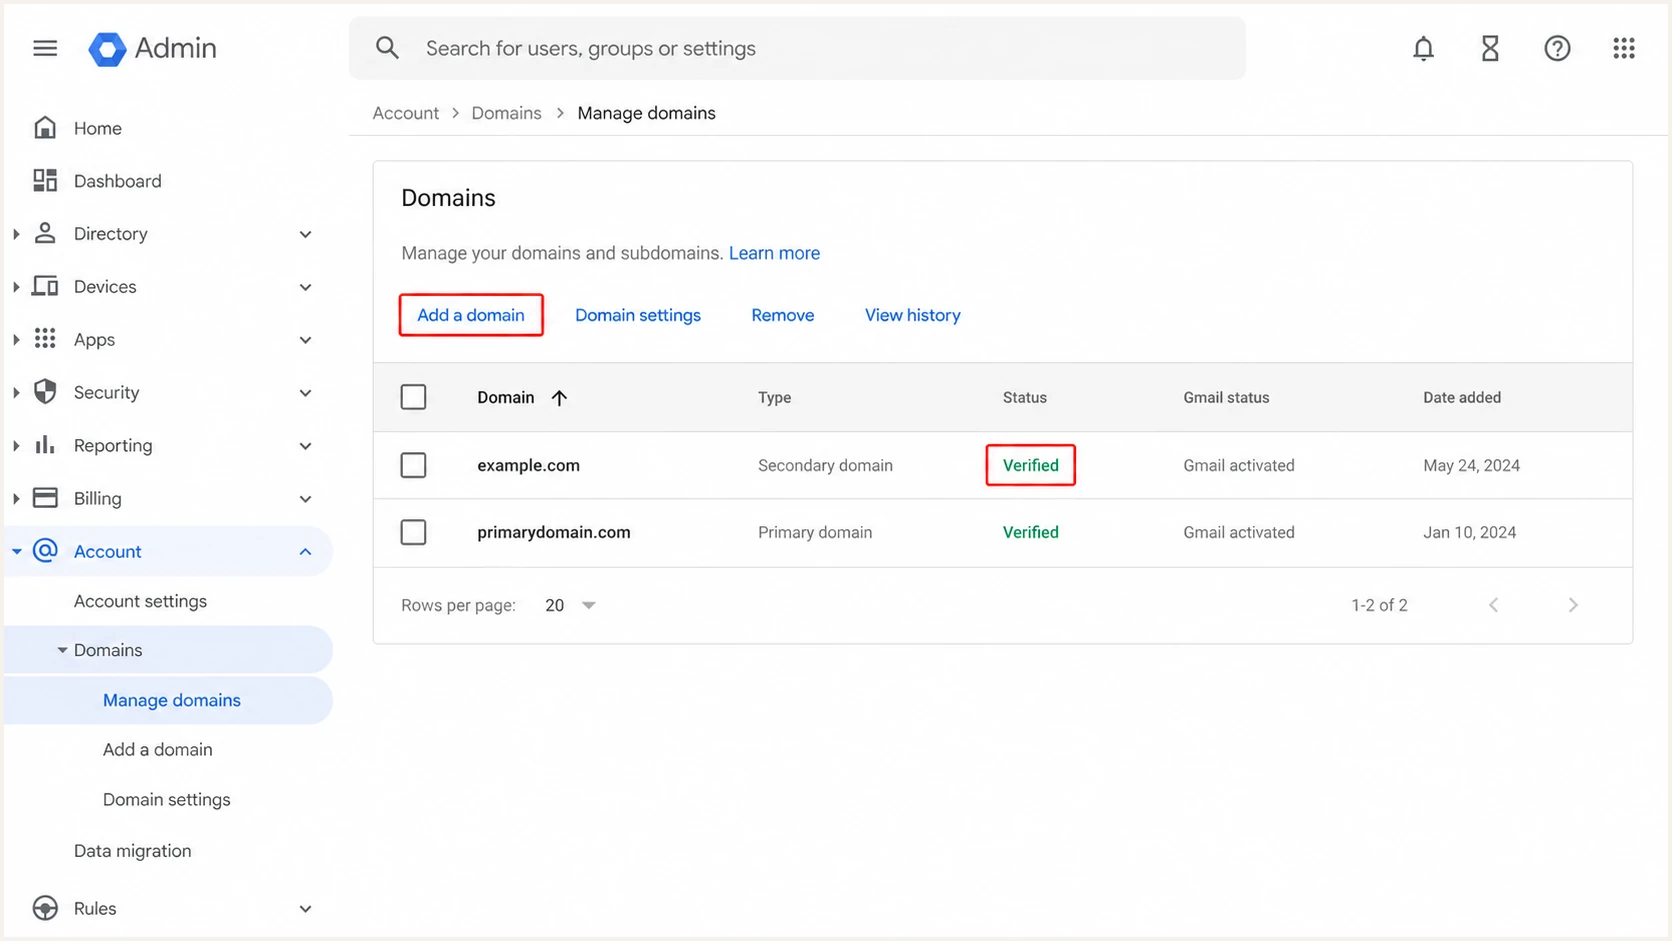Click the Add a domain button
This screenshot has height=941, width=1672.
(x=471, y=315)
